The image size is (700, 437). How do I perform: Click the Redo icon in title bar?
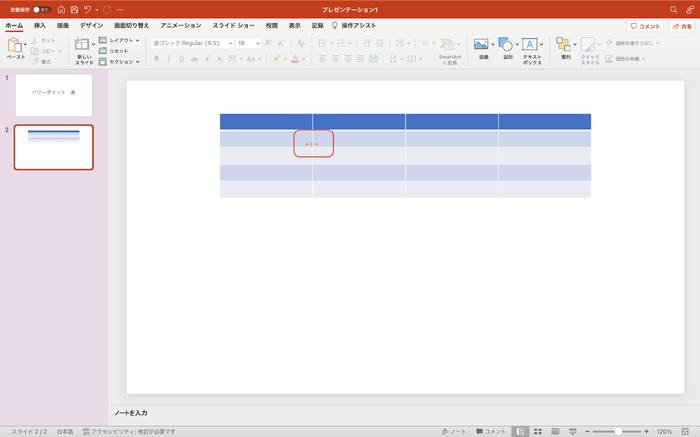click(x=107, y=9)
